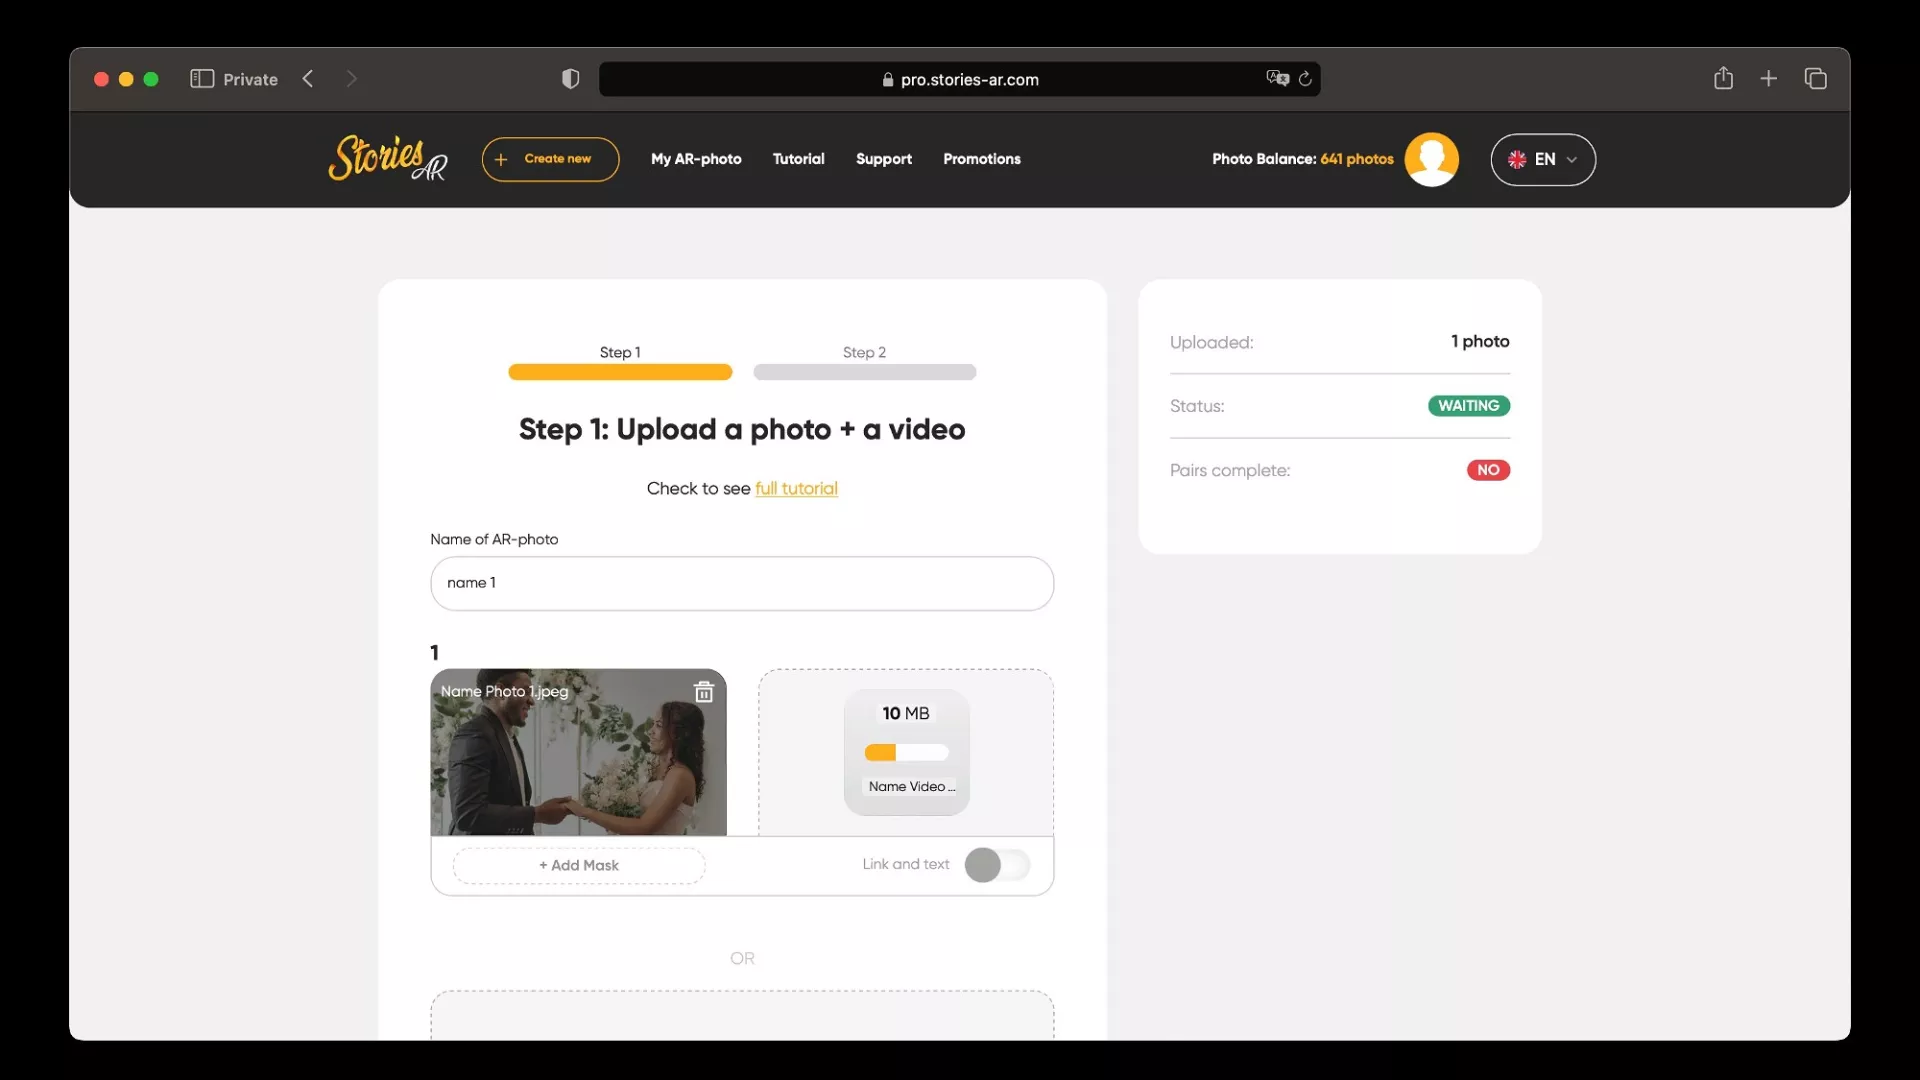The image size is (1920, 1080).
Task: Open a new browser tab with plus icon
Action: (x=1768, y=79)
